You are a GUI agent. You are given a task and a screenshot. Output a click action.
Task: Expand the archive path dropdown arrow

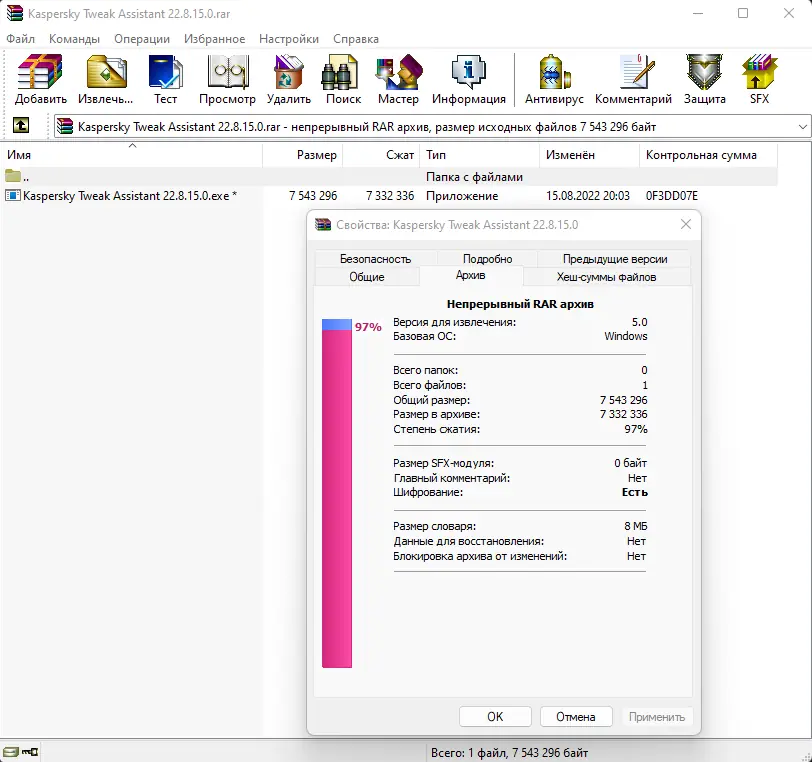click(x=802, y=126)
